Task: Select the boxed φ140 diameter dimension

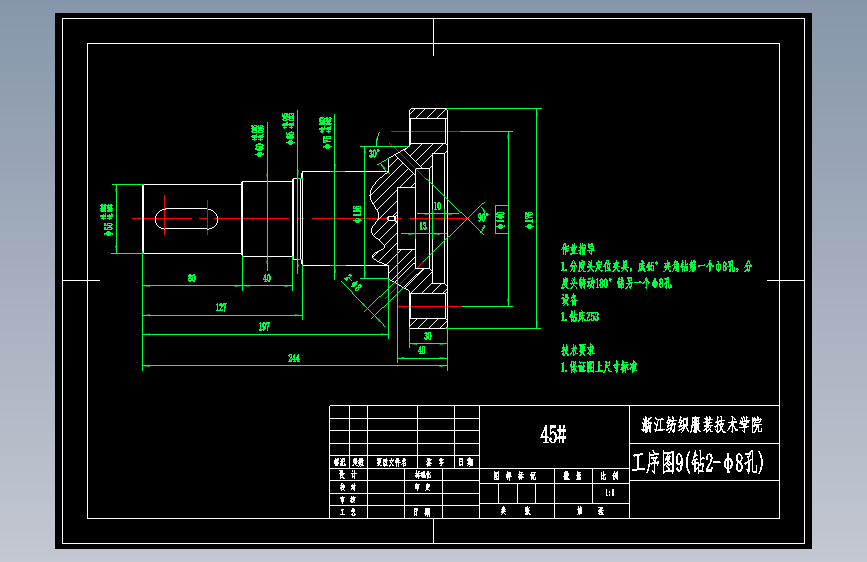Action: click(x=501, y=218)
